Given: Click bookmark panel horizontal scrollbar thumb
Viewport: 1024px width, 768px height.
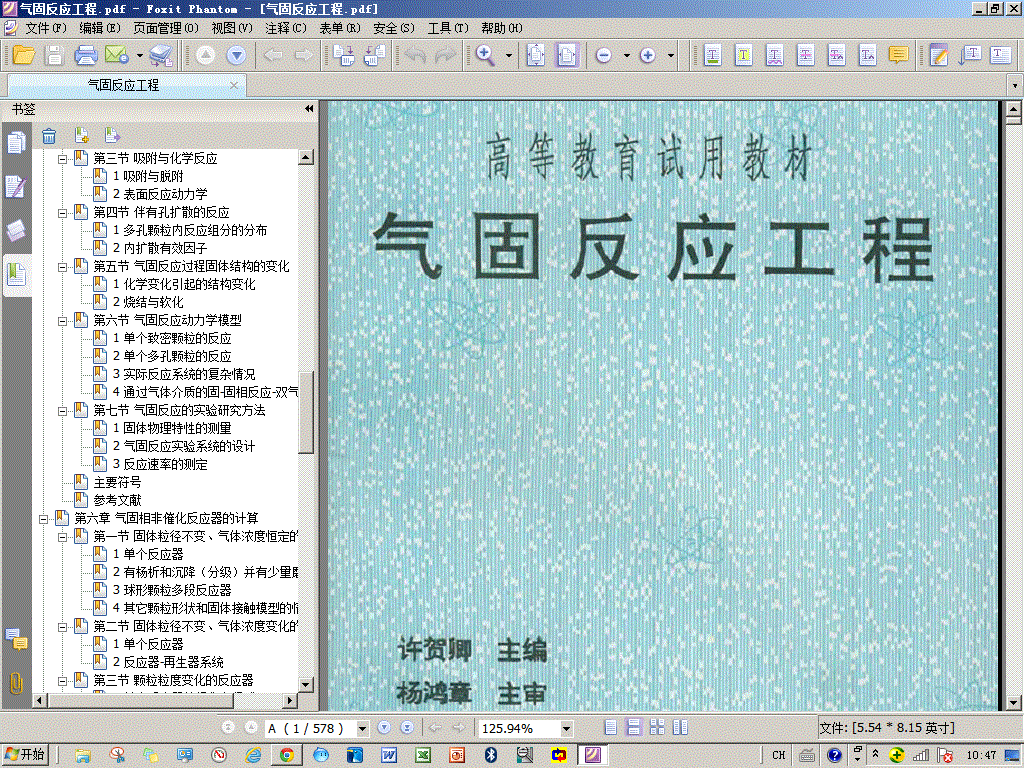Looking at the screenshot, I should coord(140,700).
